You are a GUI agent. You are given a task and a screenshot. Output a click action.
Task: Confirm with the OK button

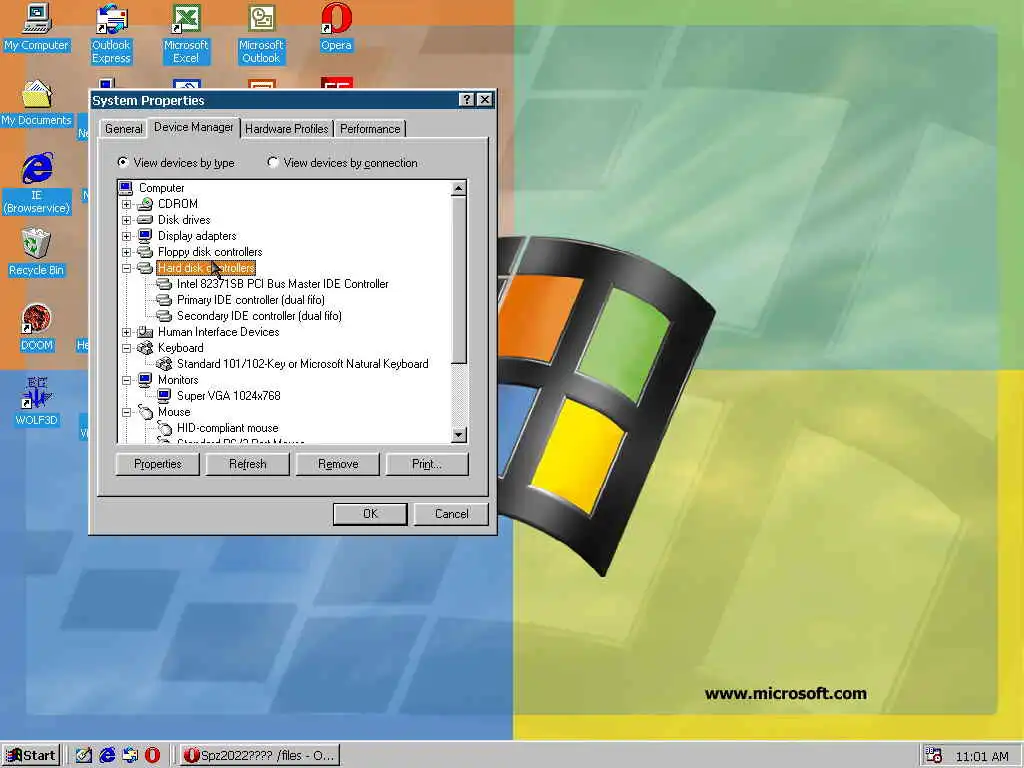click(370, 514)
